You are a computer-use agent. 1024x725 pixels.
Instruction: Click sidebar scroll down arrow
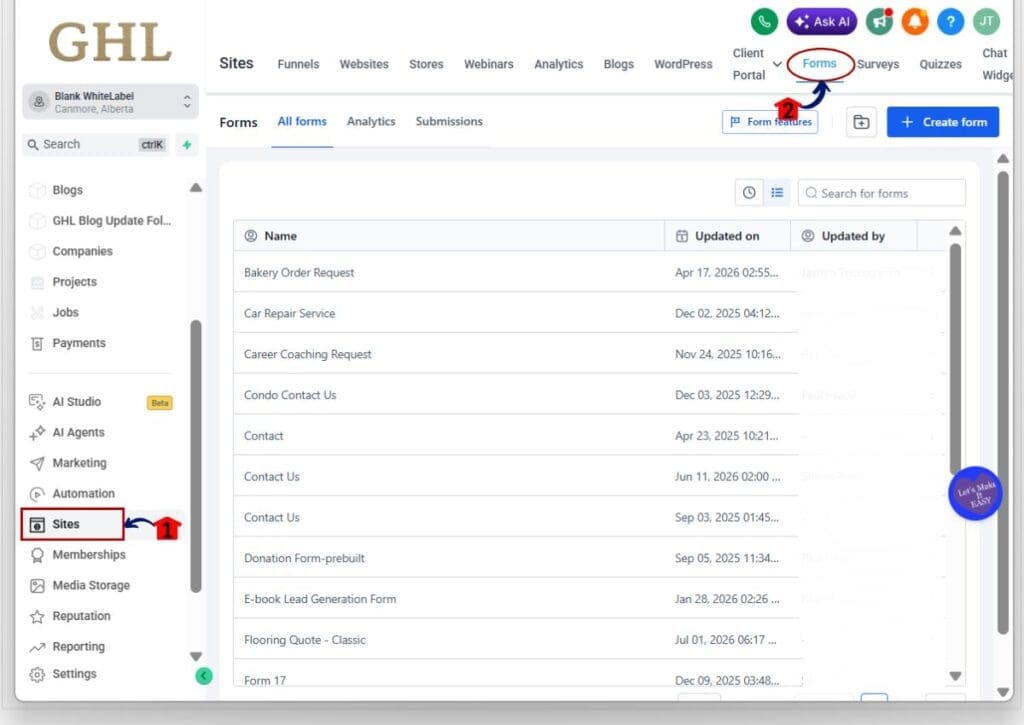195,656
